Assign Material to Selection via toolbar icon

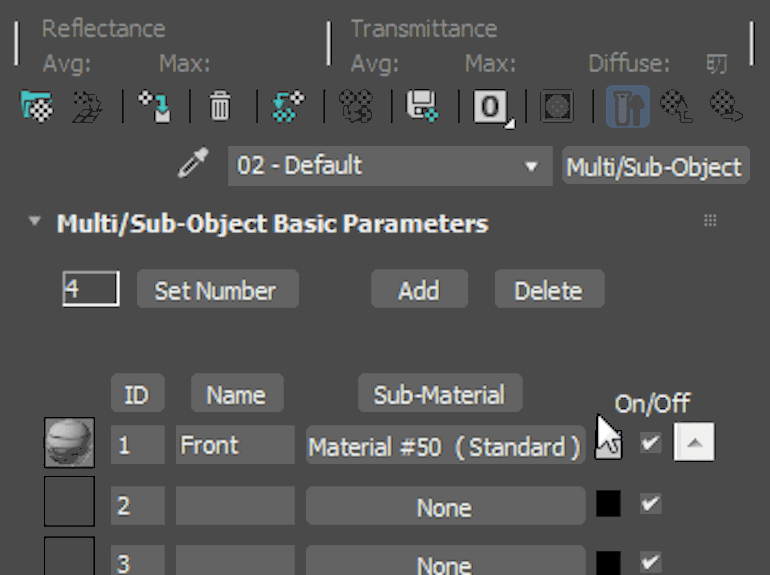click(x=154, y=105)
